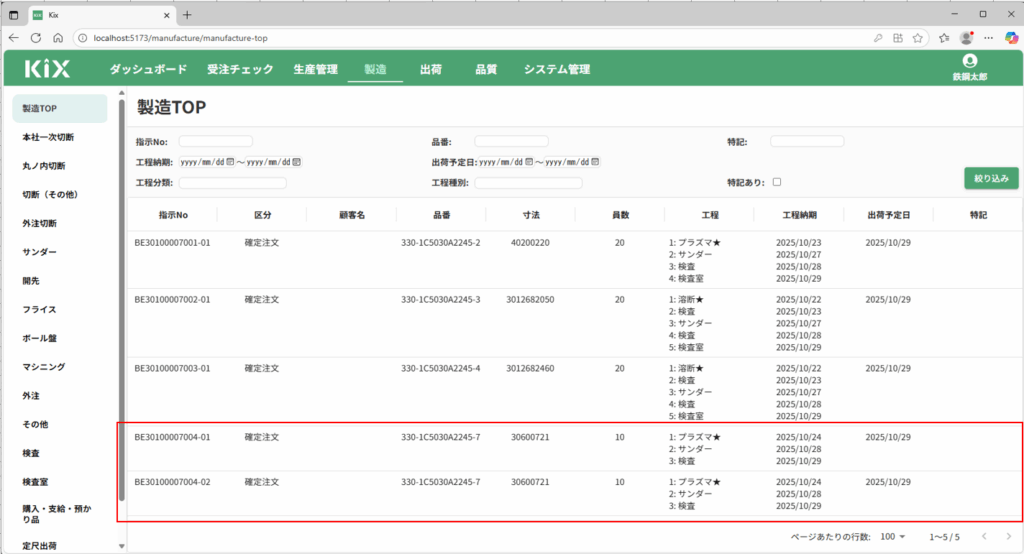Click the 指示No input field

click(x=216, y=142)
